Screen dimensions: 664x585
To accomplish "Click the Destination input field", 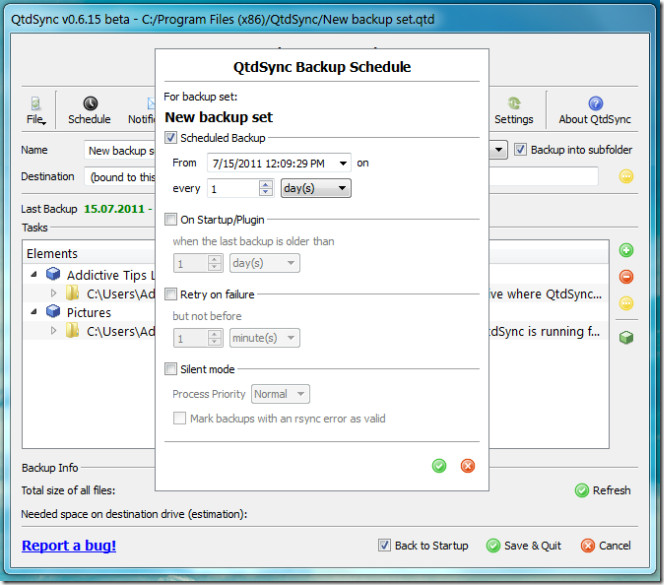I will click(120, 176).
